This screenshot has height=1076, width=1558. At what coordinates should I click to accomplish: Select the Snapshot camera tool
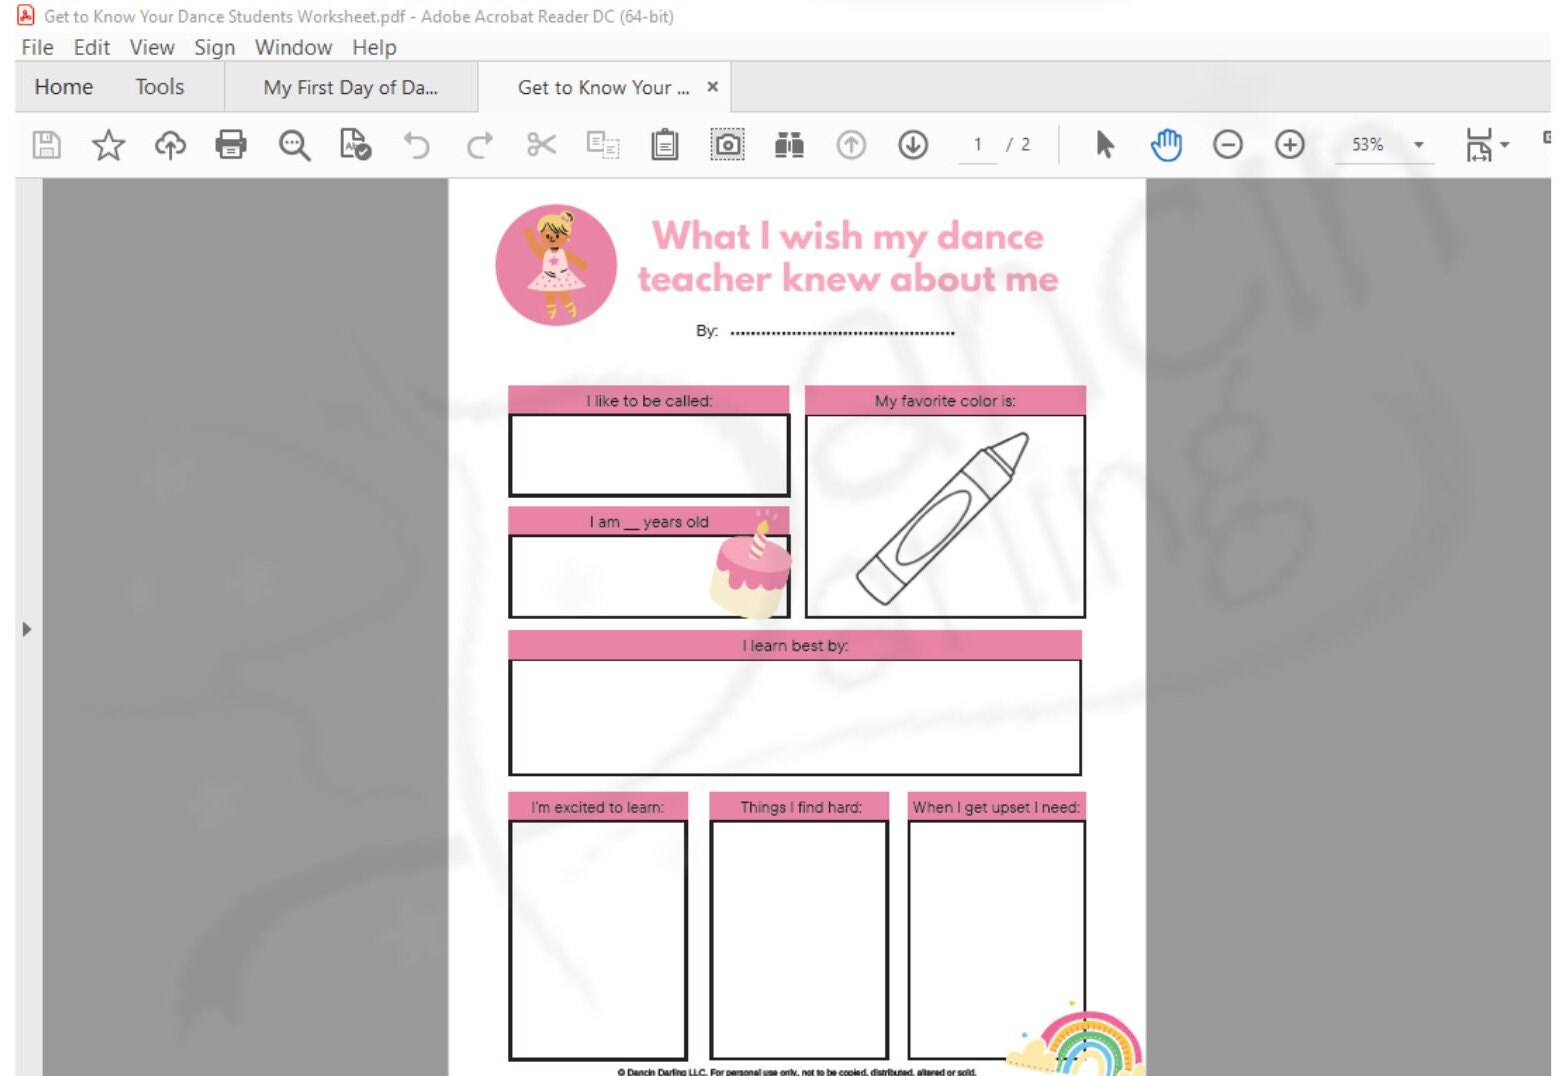(729, 144)
